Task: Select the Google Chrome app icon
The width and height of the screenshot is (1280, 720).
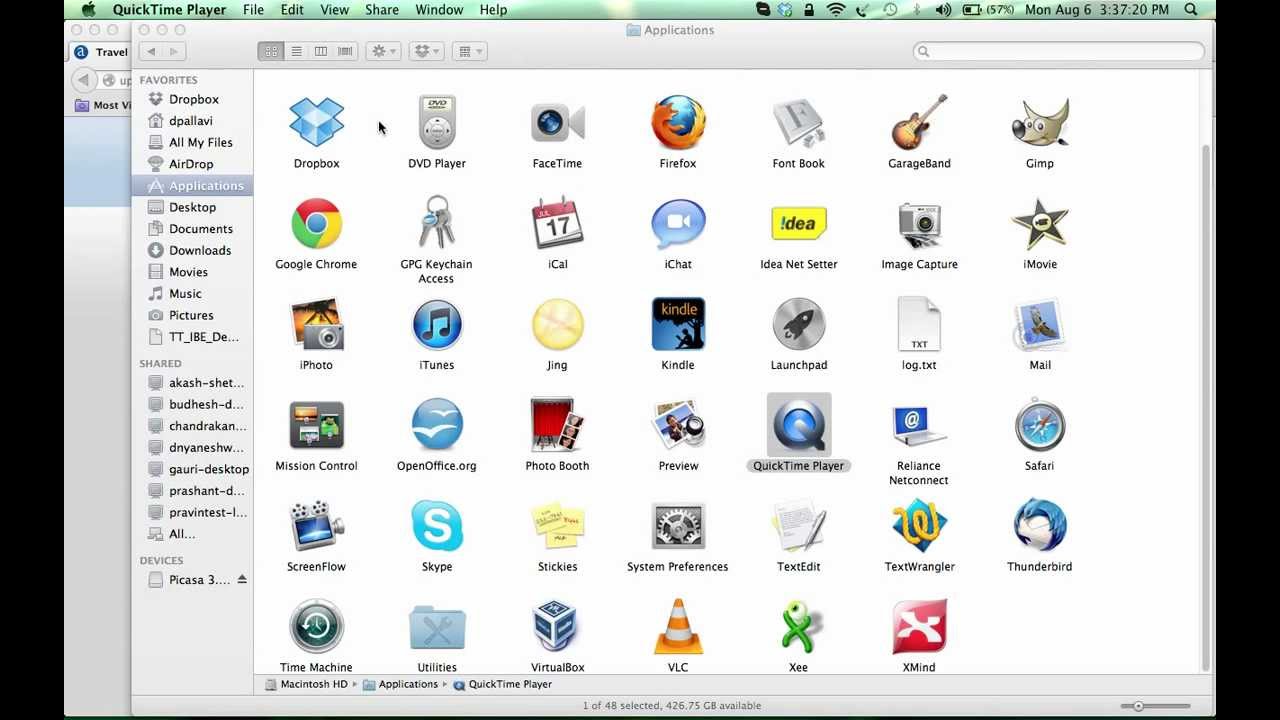Action: [x=316, y=223]
